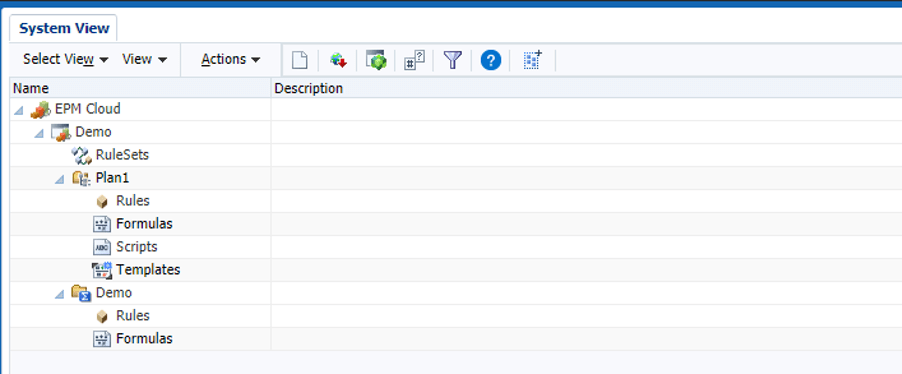Open the View dropdown menu
Screen dimensions: 902x374
point(144,59)
